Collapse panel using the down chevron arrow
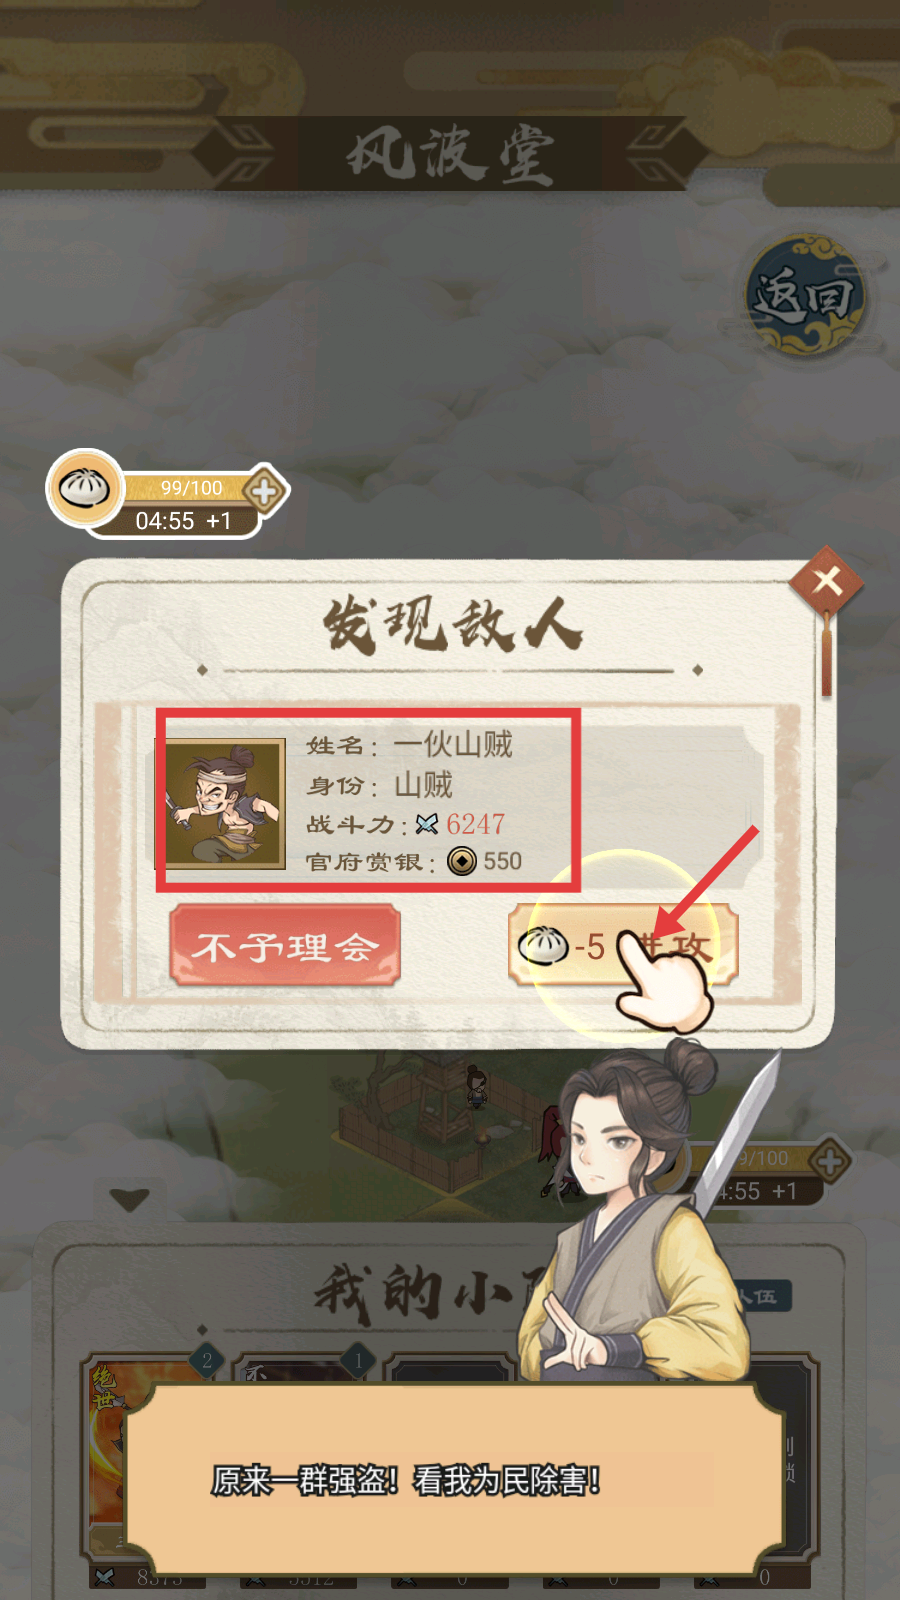The height and width of the screenshot is (1600, 900). (129, 1199)
